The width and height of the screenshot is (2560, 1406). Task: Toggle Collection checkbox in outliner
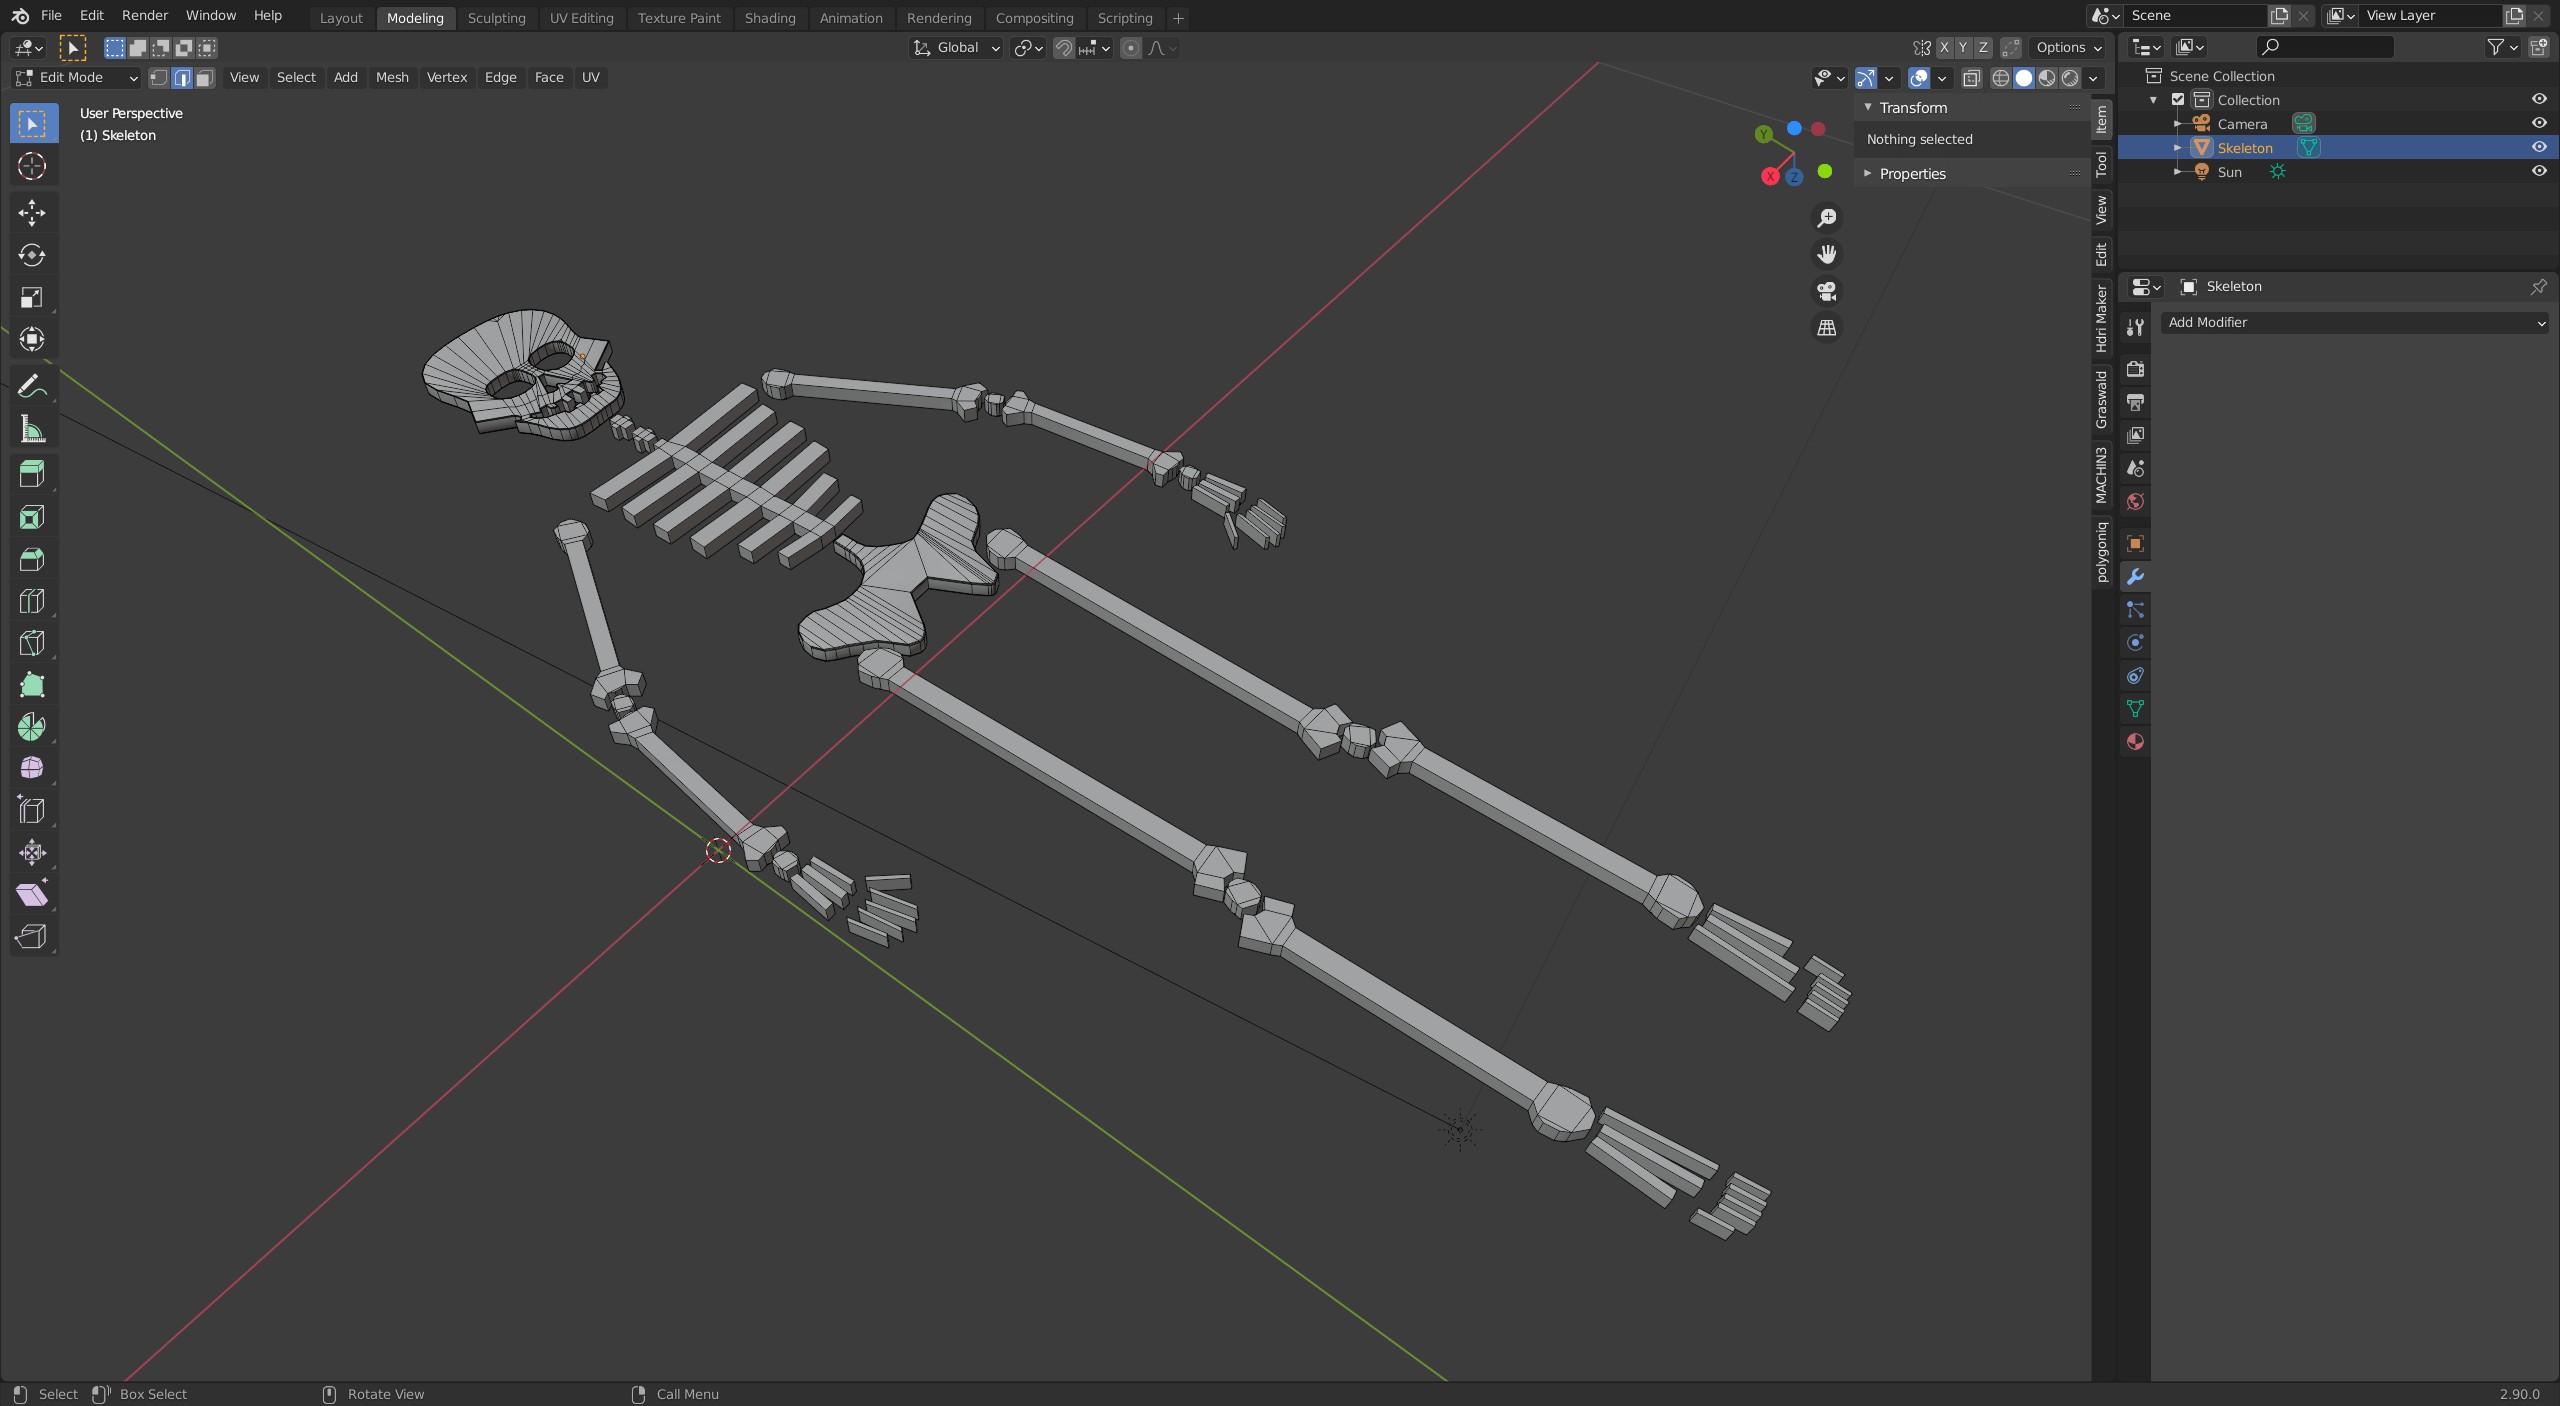2178,100
